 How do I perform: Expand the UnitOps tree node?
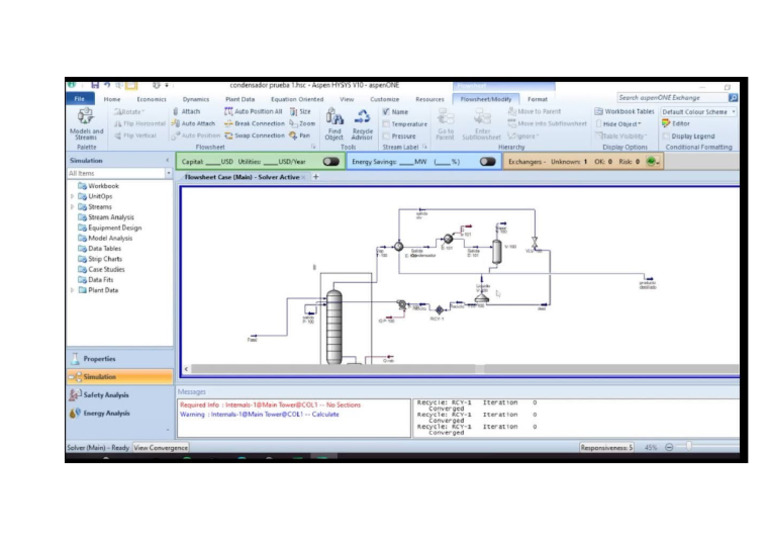pyautogui.click(x=72, y=196)
